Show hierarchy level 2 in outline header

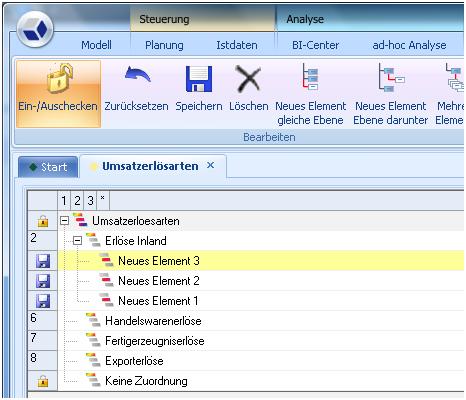(77, 201)
